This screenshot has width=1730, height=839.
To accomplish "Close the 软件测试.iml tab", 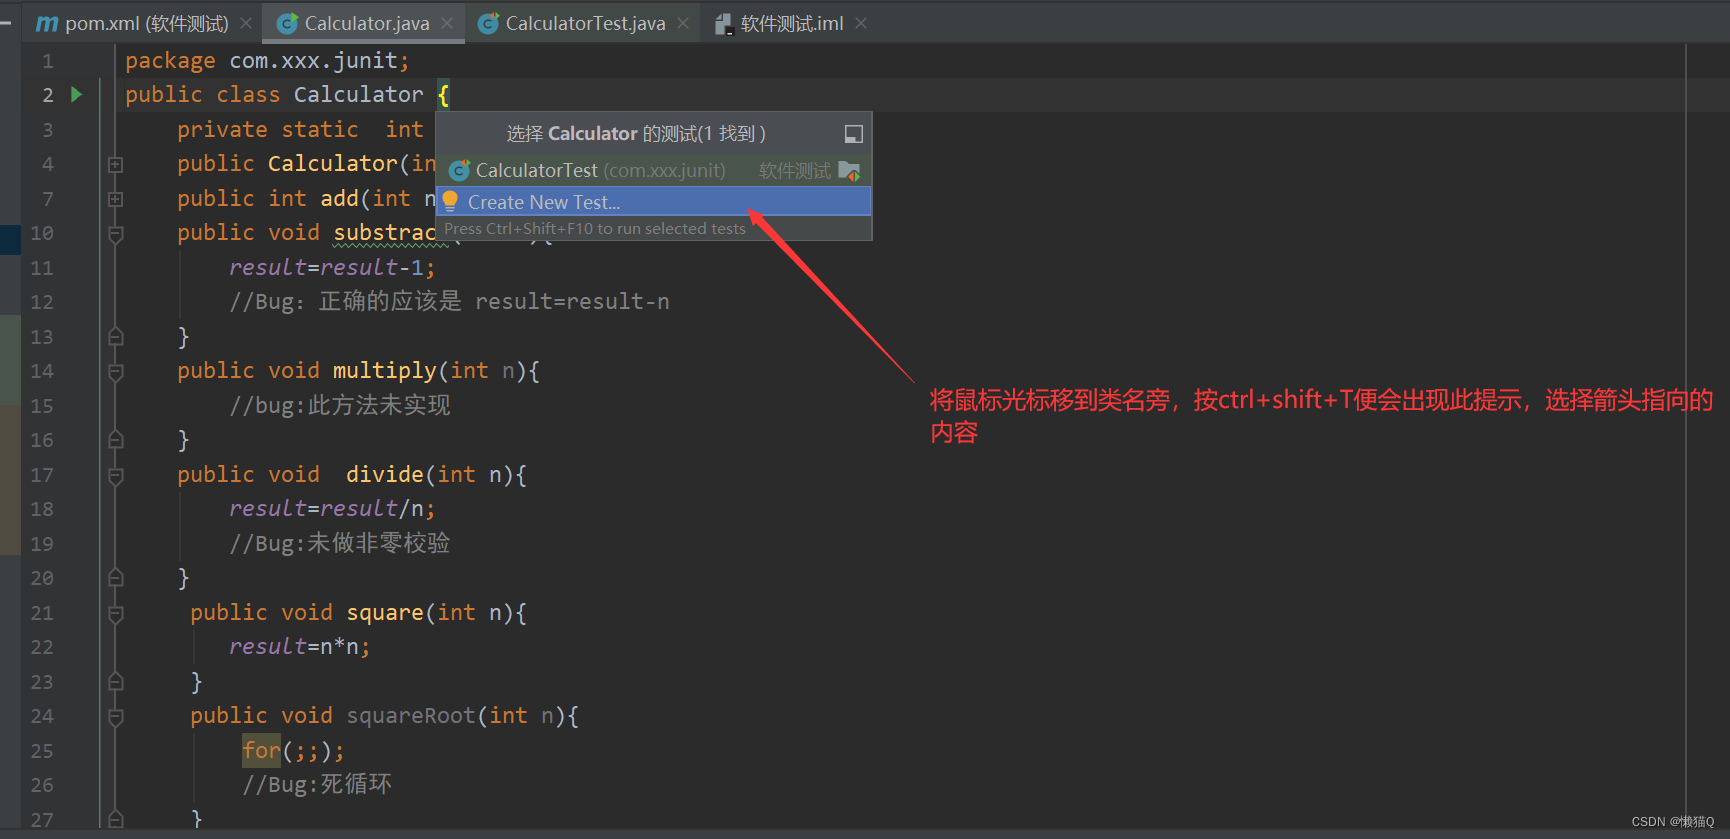I will click(x=861, y=23).
